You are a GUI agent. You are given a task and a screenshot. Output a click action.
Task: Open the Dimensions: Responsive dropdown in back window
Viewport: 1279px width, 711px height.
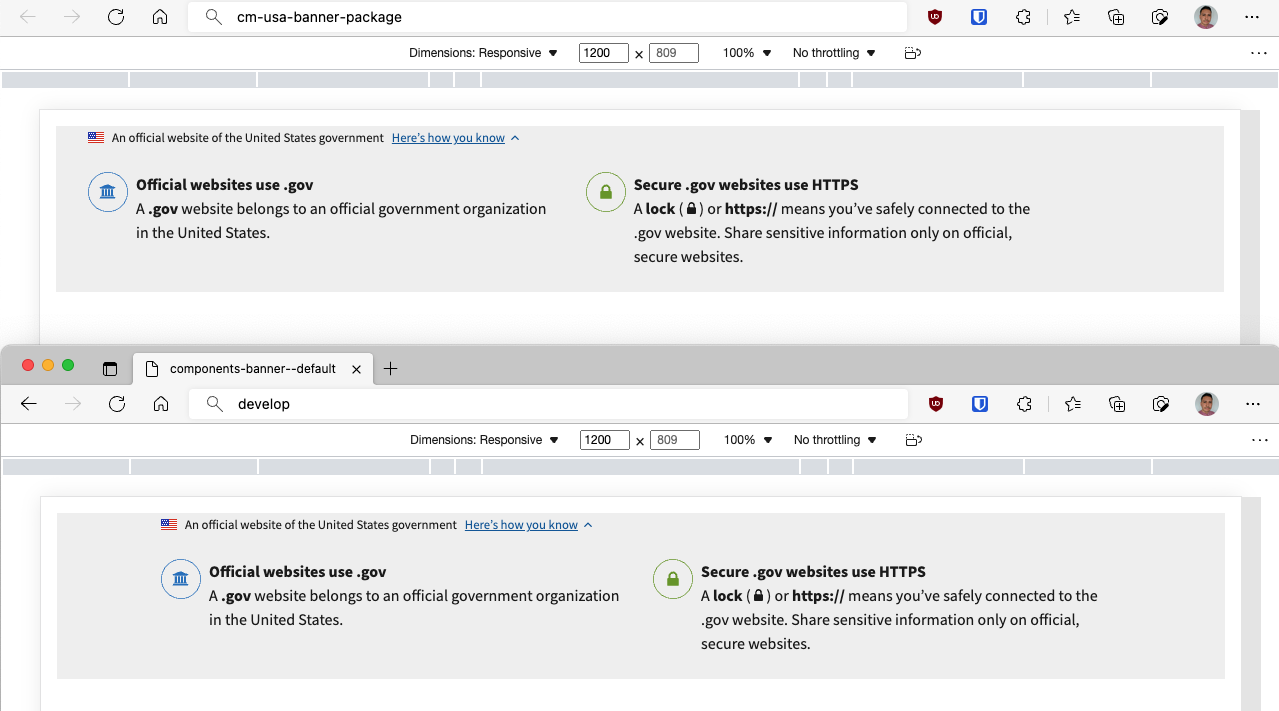(x=483, y=53)
